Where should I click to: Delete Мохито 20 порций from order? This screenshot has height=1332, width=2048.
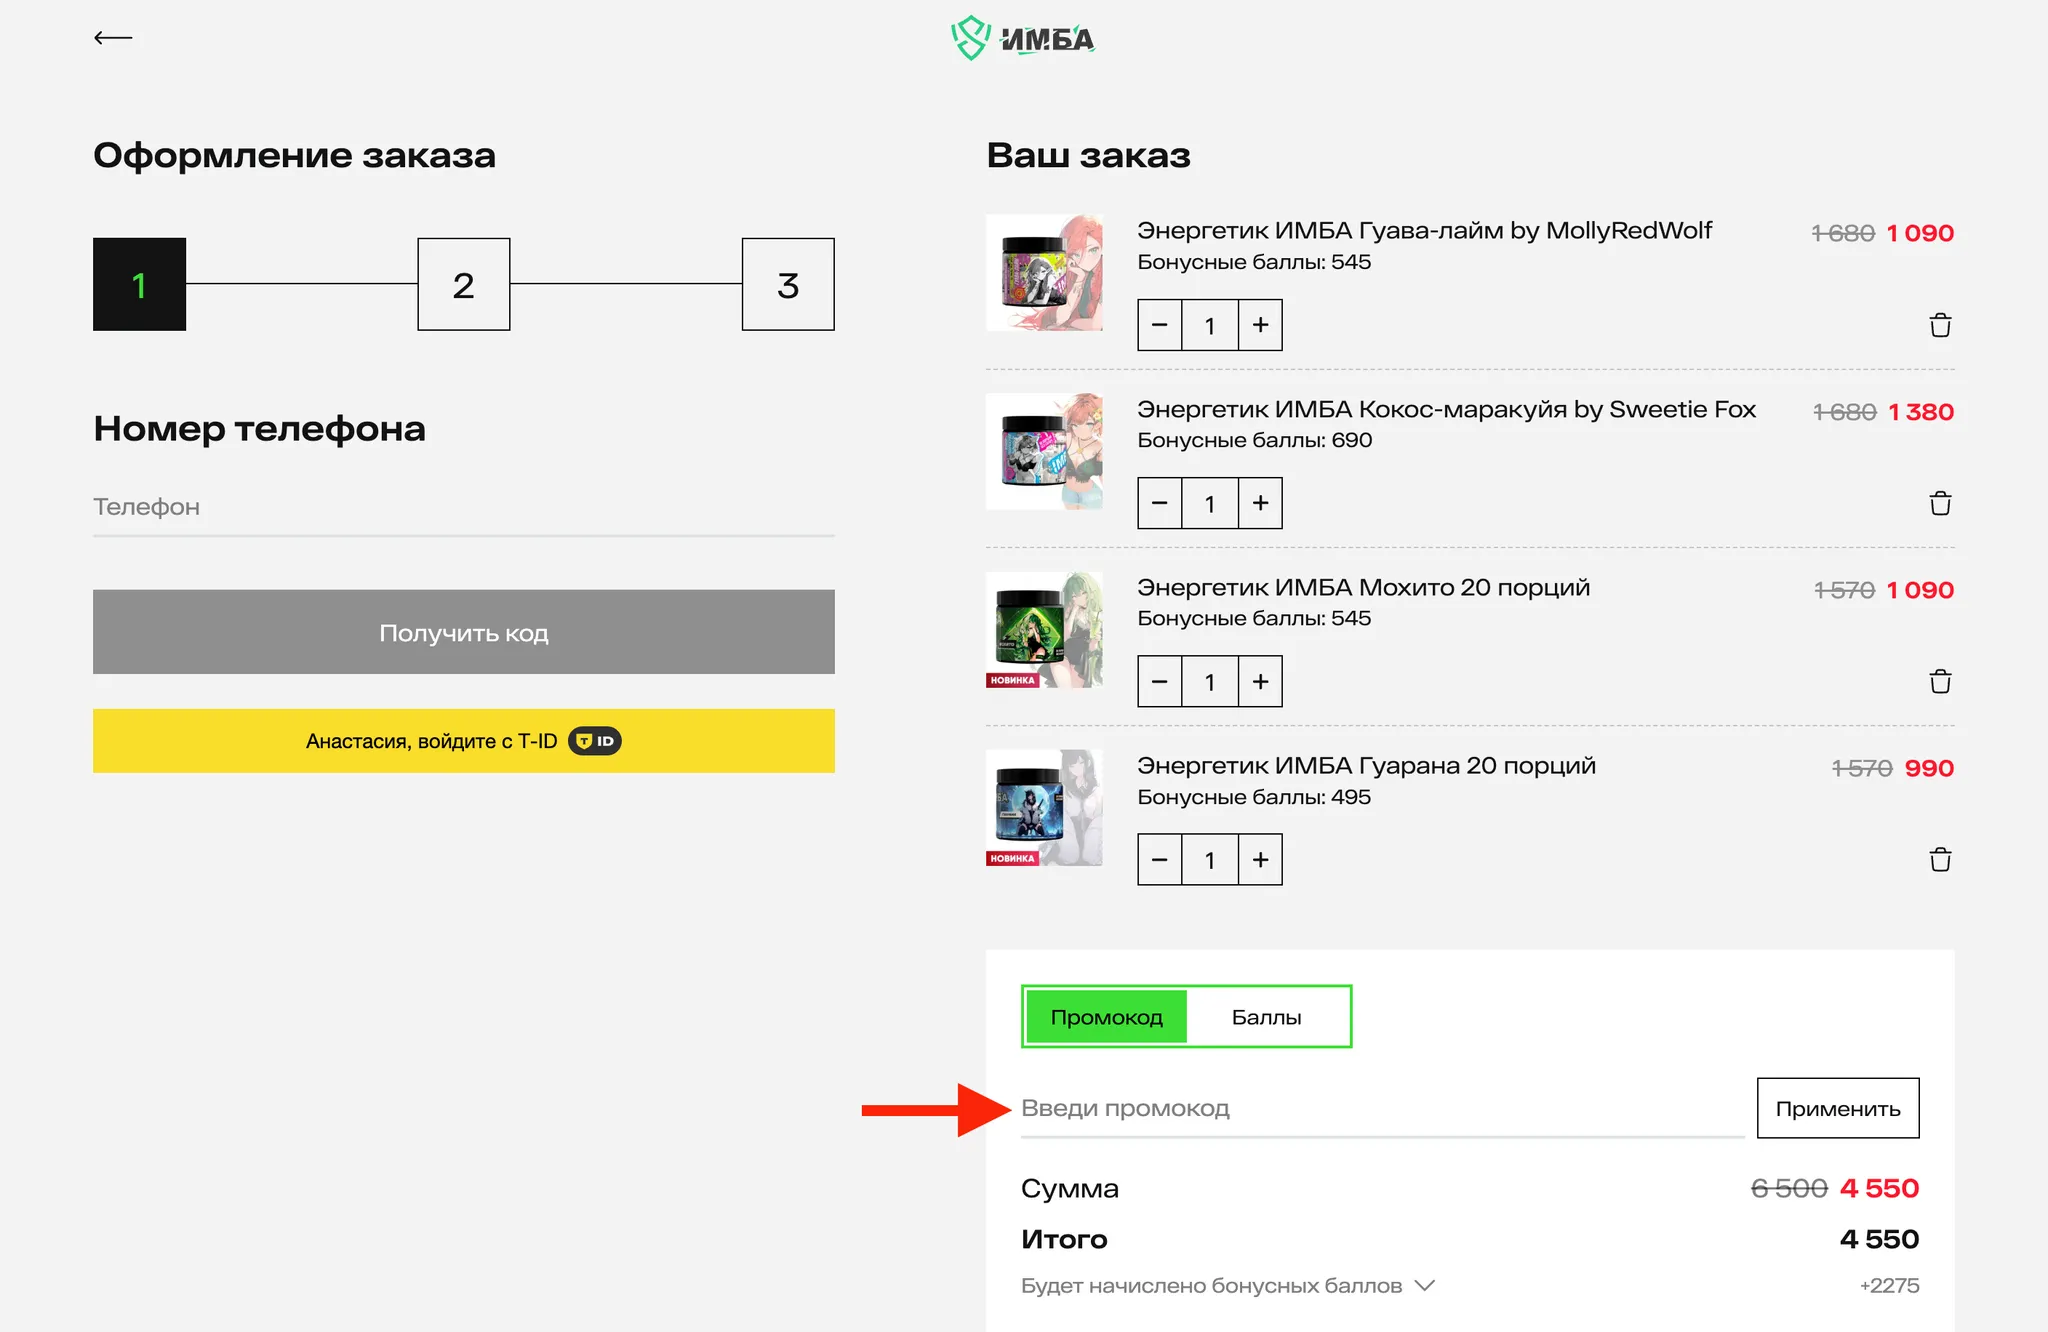click(1940, 681)
